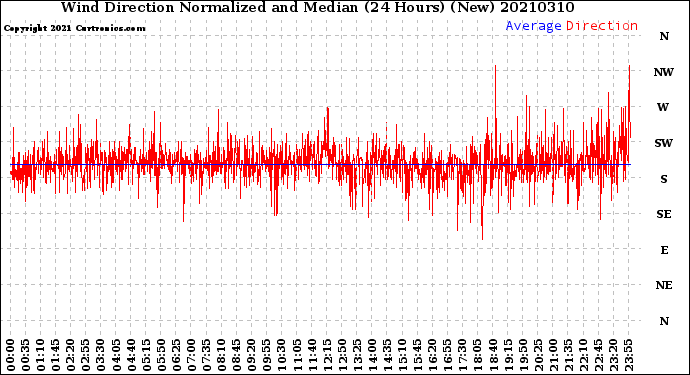Click the '16:55' time label
The image size is (690, 375).
(448, 355)
